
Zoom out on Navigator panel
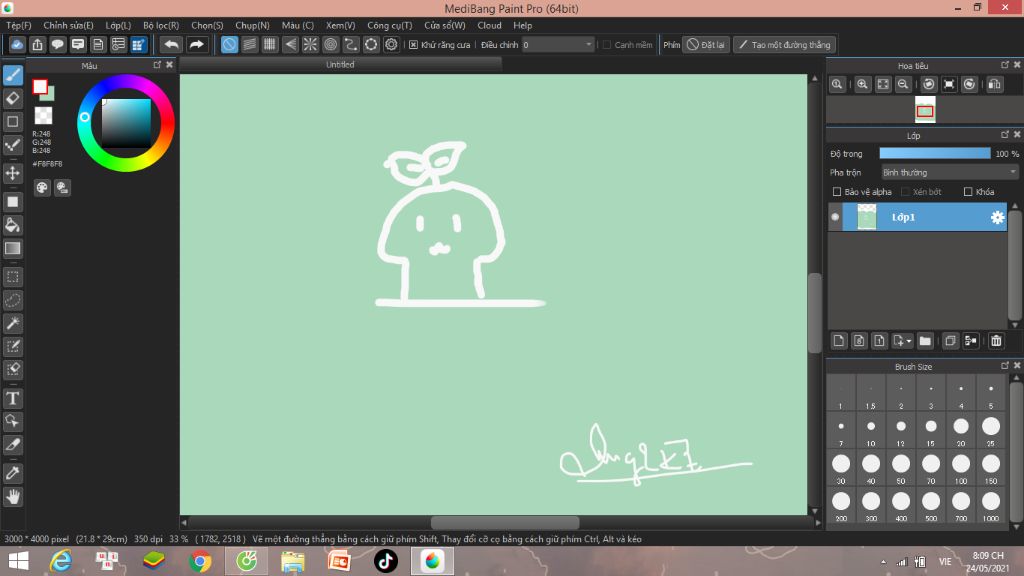903,84
